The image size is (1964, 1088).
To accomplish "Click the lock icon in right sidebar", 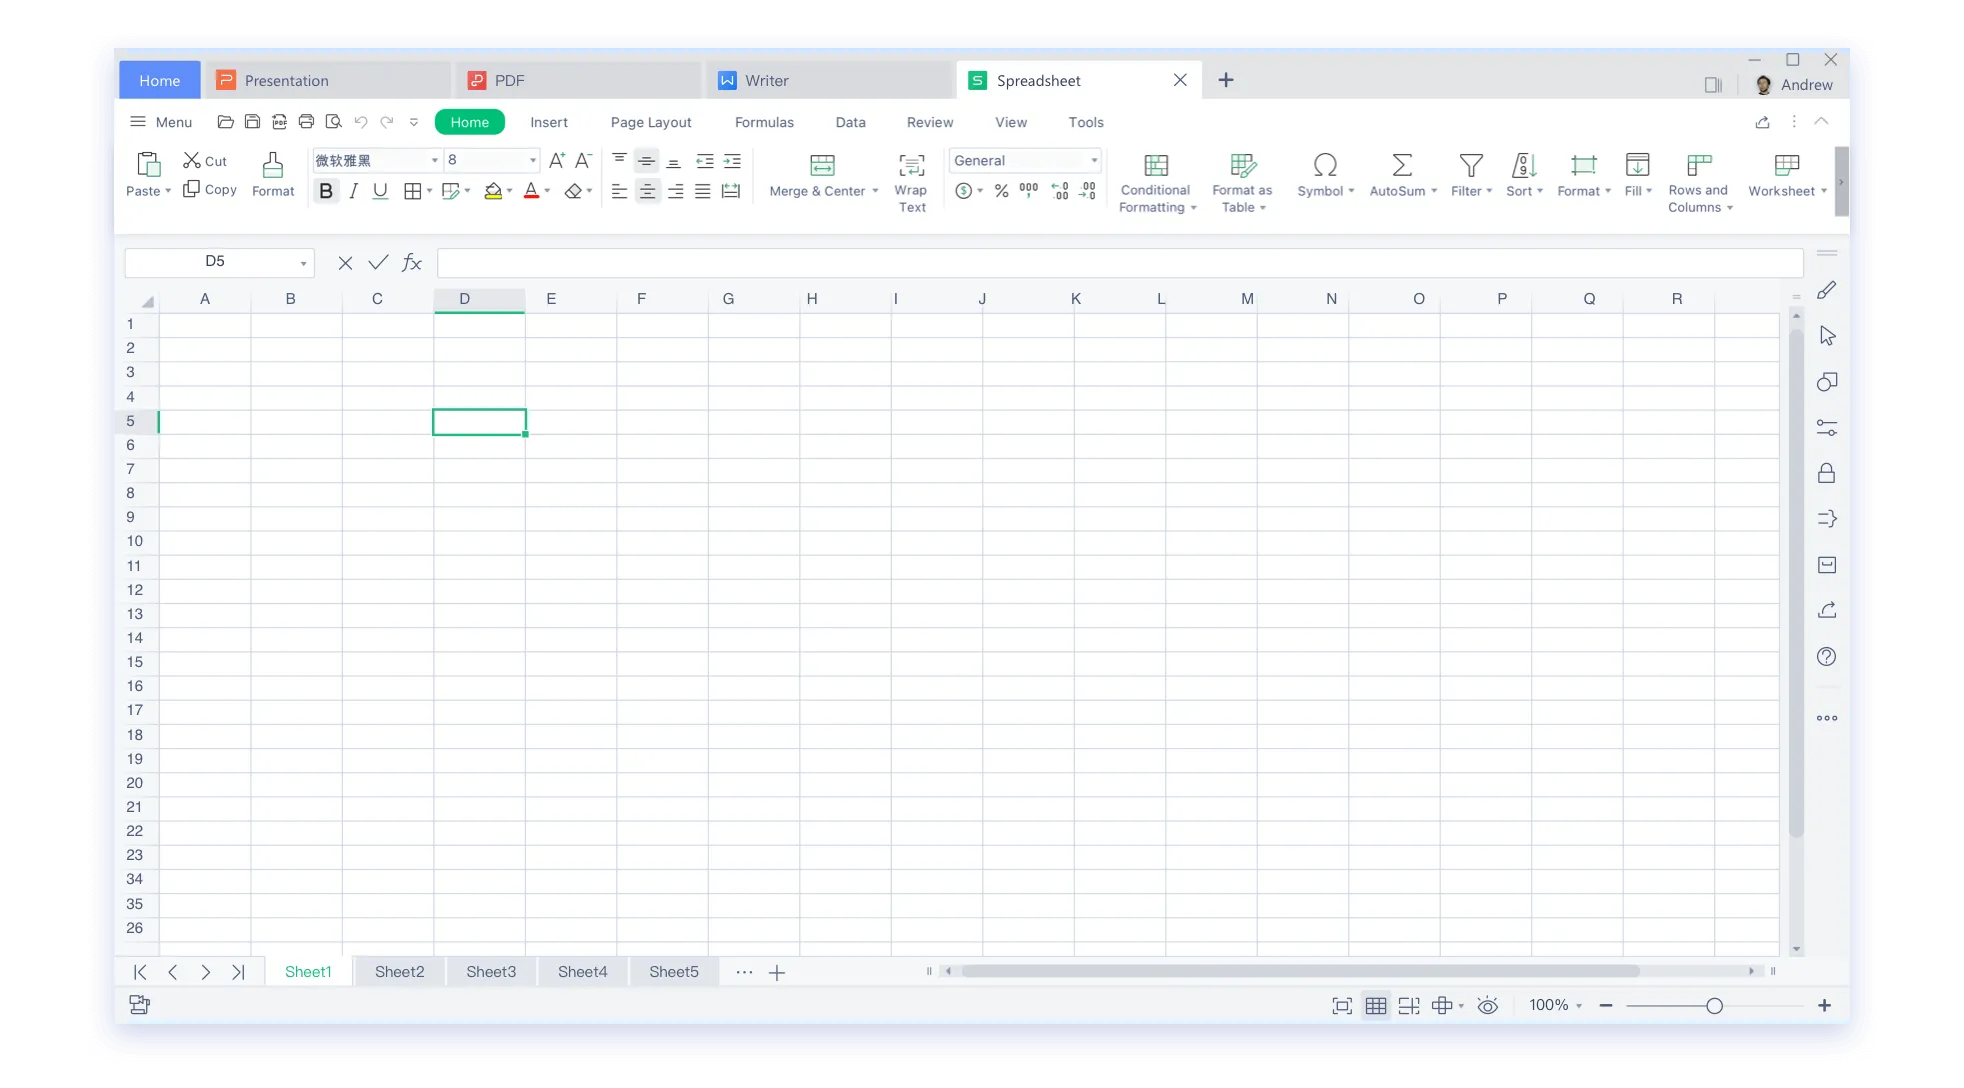I will (1826, 473).
